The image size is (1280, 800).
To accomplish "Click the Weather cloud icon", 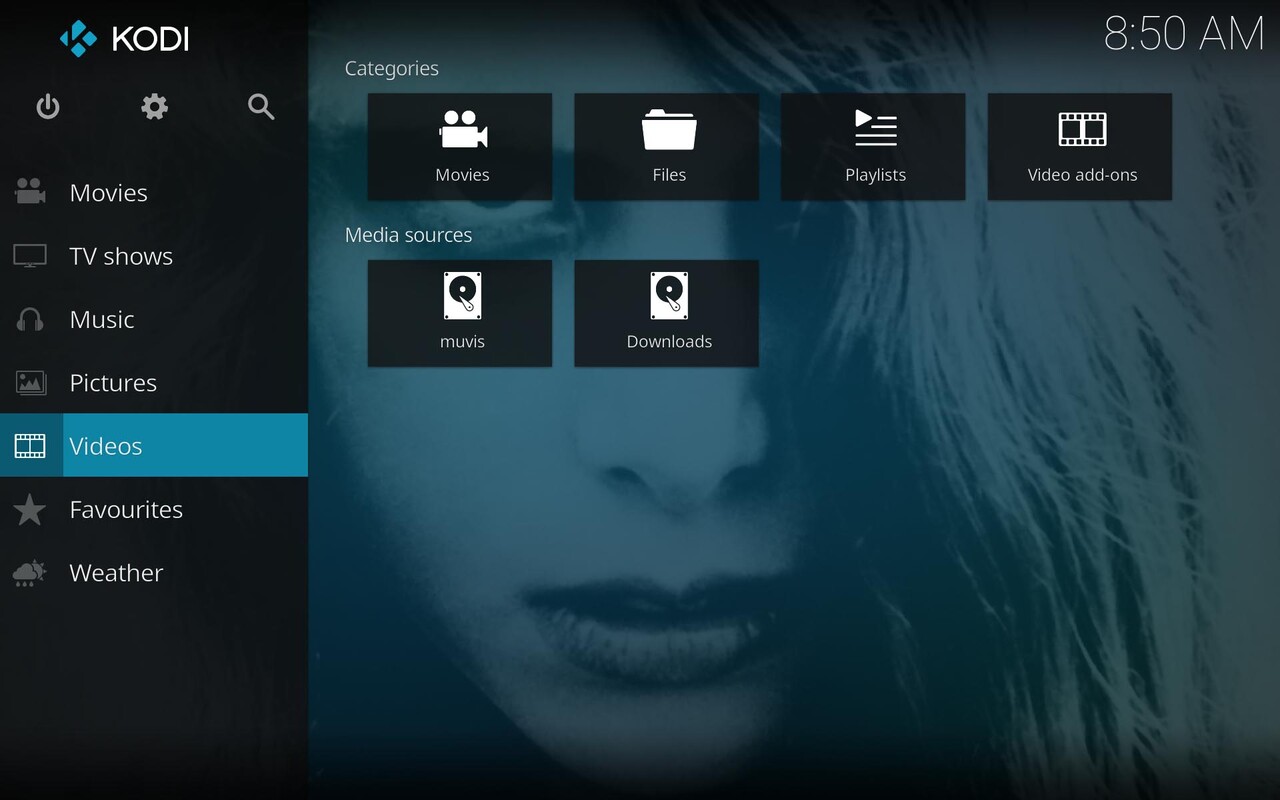I will pyautogui.click(x=30, y=573).
